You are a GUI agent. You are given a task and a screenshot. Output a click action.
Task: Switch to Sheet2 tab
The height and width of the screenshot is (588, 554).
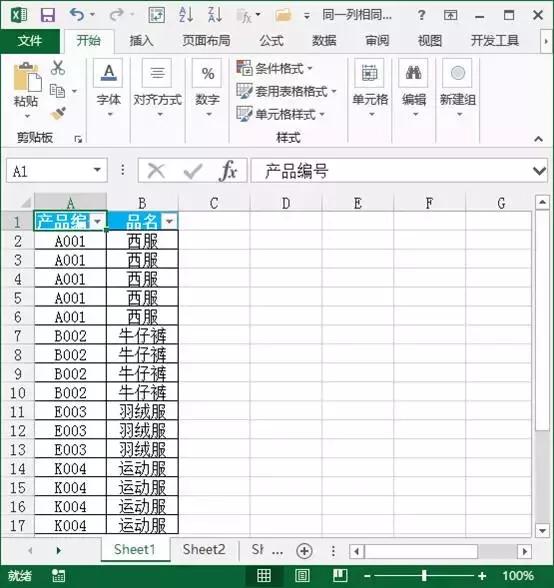(x=204, y=550)
